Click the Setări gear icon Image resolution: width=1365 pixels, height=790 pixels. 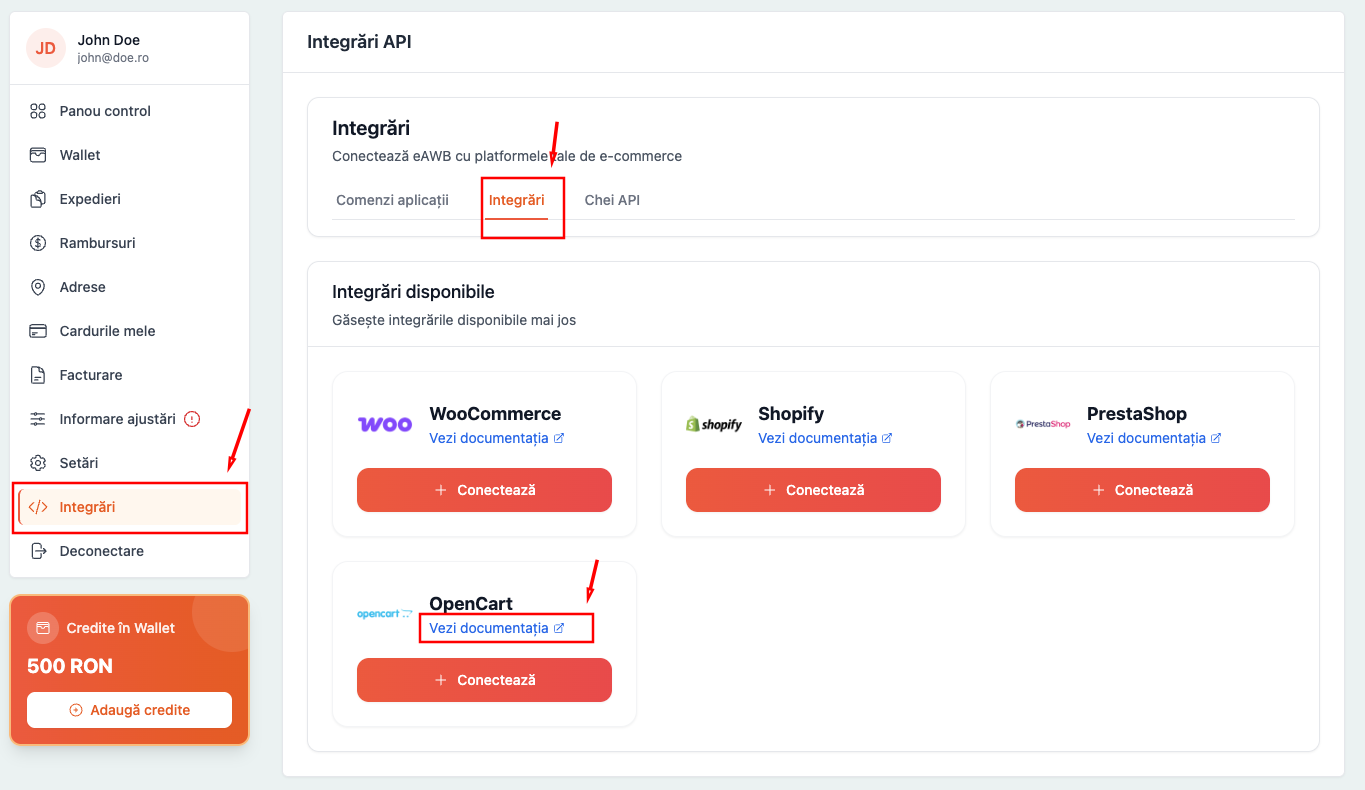point(38,463)
